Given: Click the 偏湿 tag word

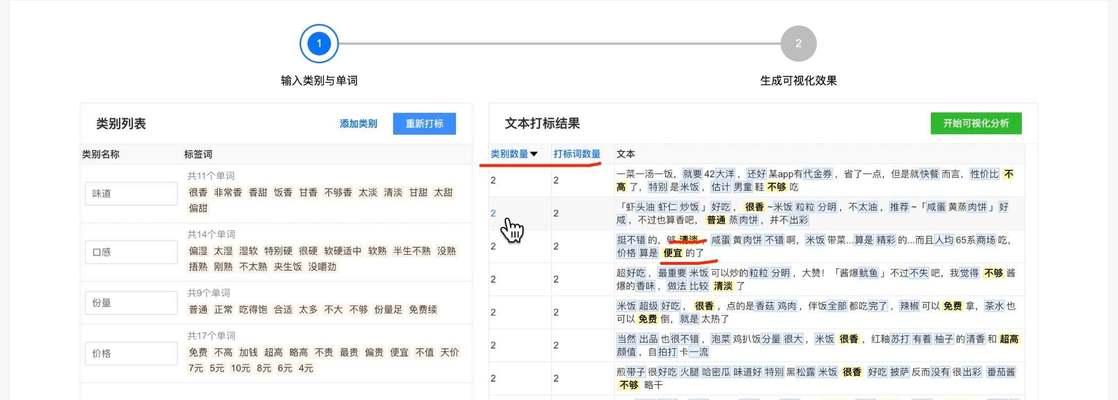Looking at the screenshot, I should (x=198, y=251).
